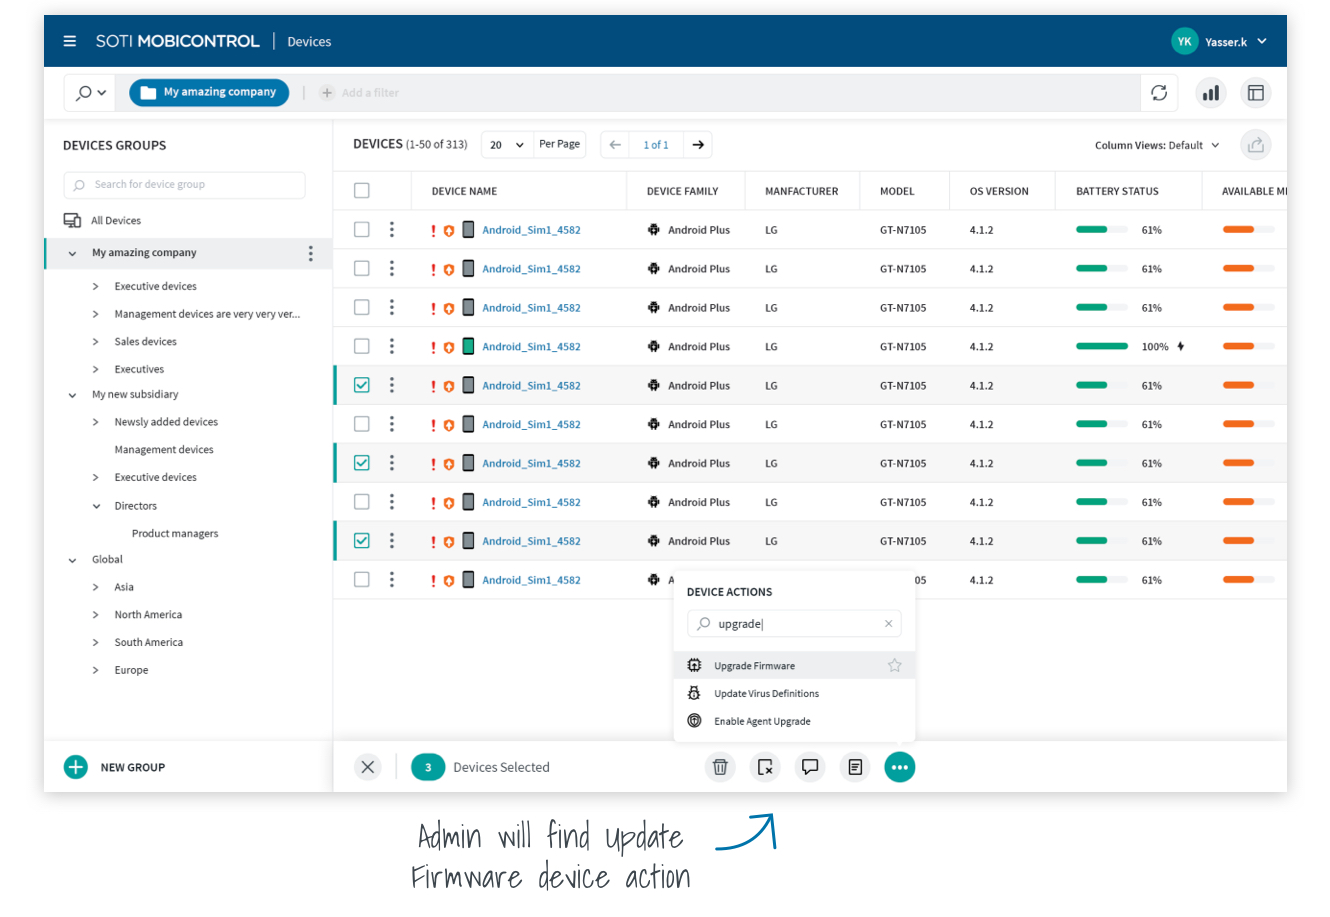The image size is (1330, 917).
Task: Open the hamburger menu next to SOTI logo
Action: tap(70, 42)
